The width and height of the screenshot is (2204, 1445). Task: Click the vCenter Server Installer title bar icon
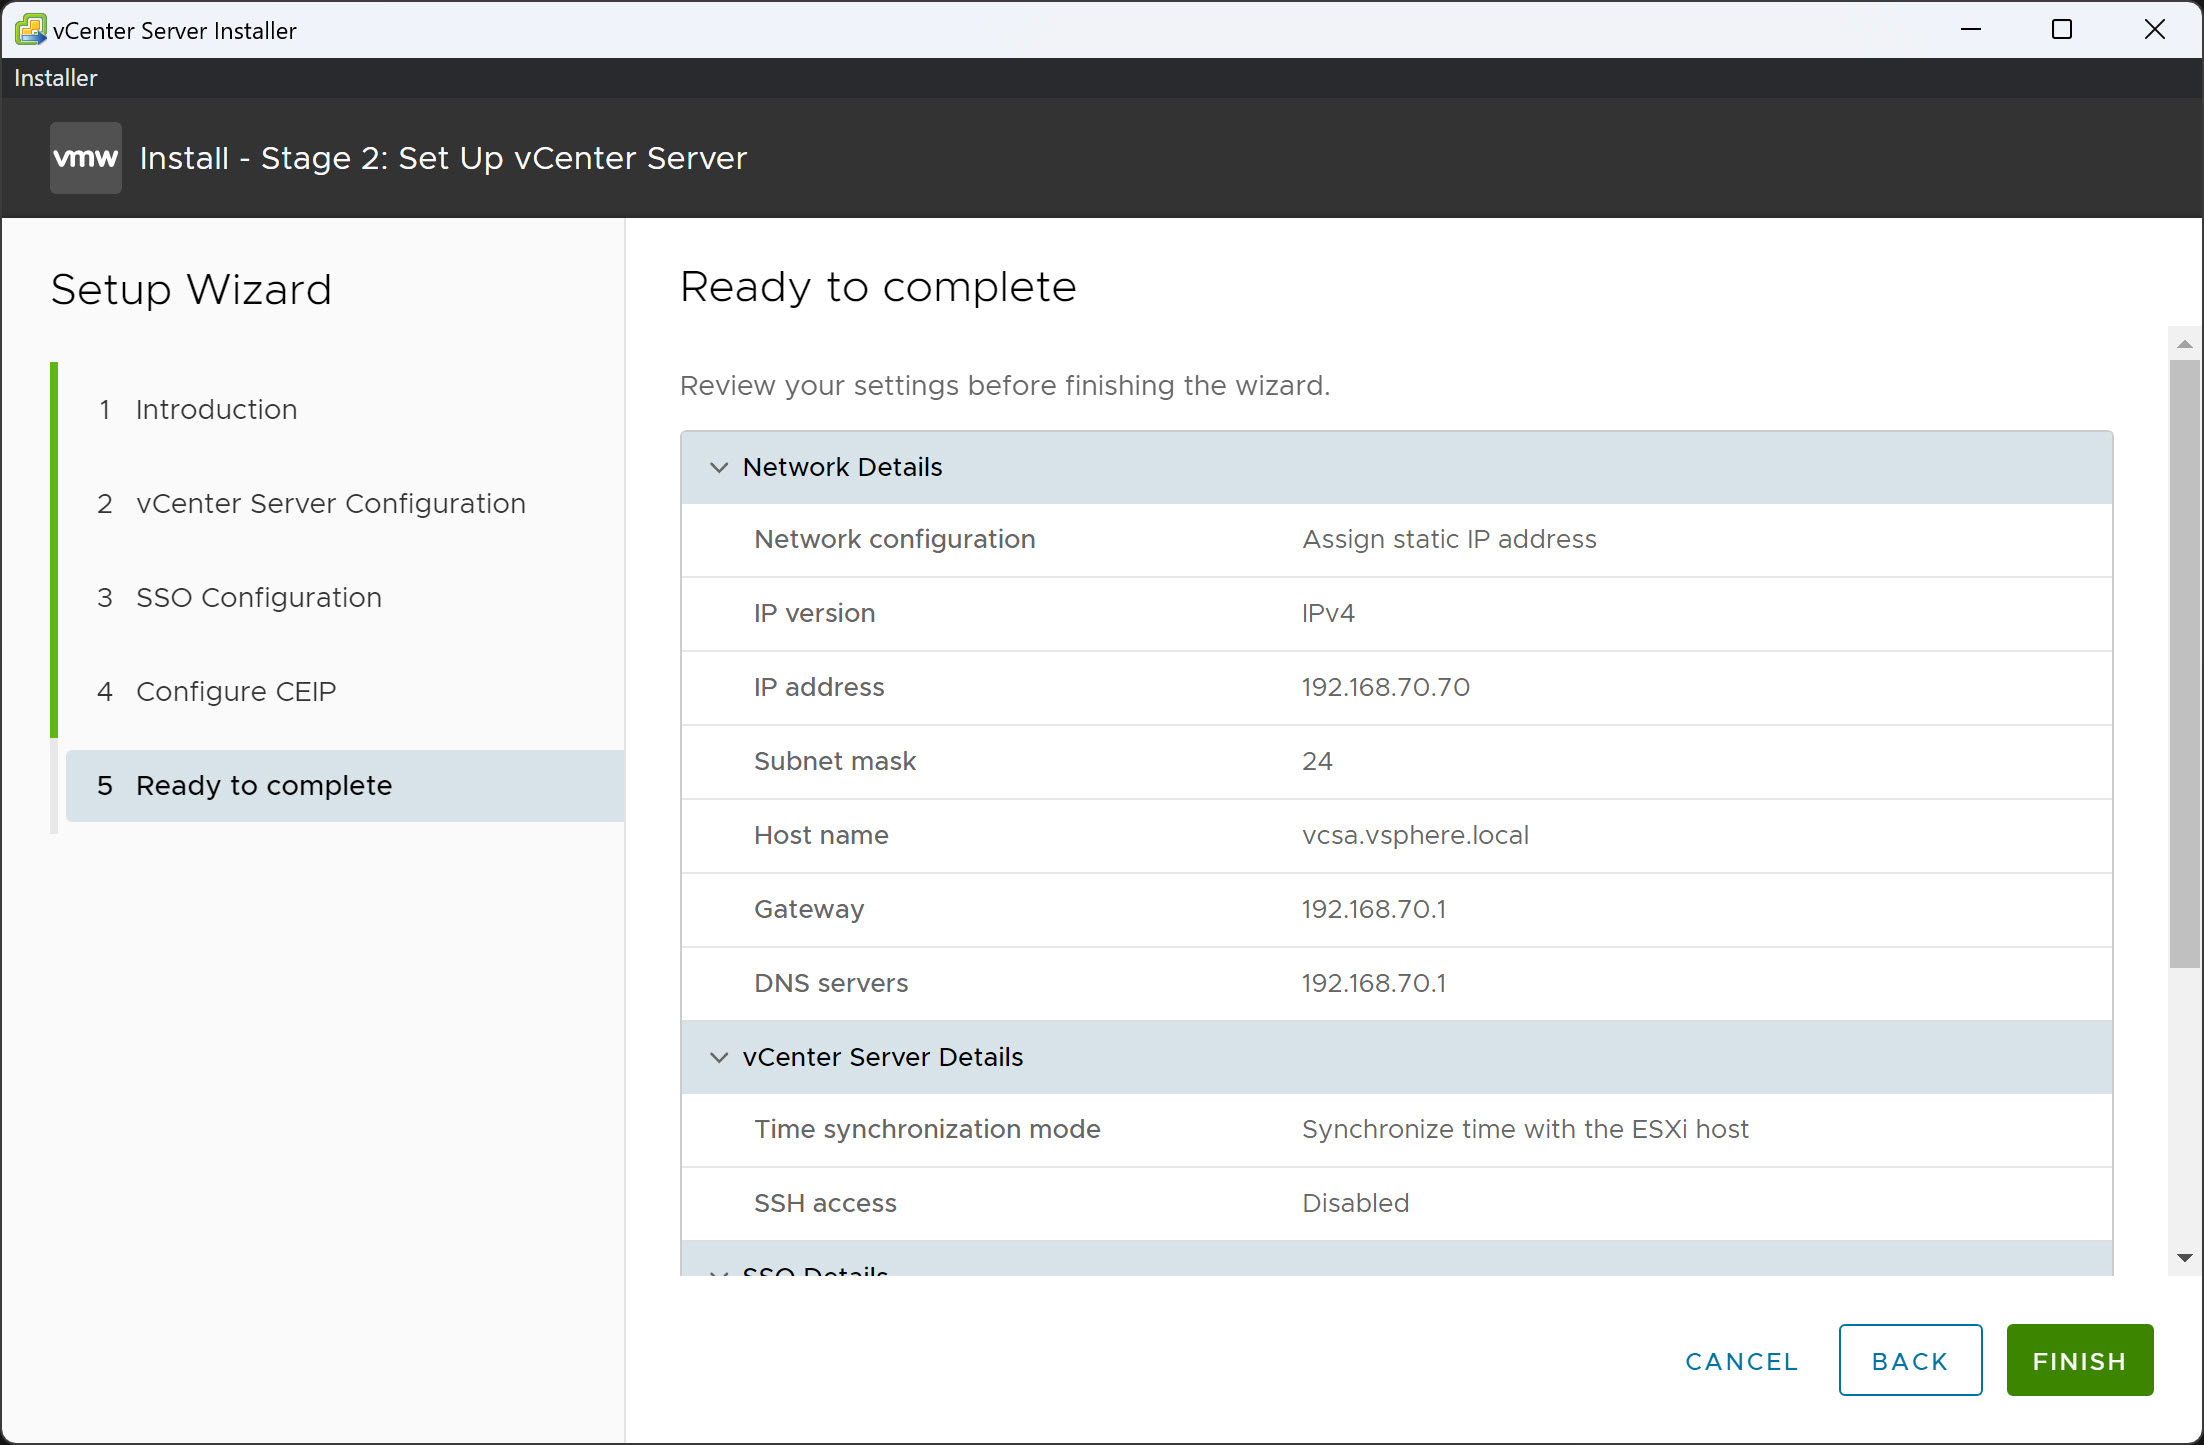pyautogui.click(x=30, y=29)
